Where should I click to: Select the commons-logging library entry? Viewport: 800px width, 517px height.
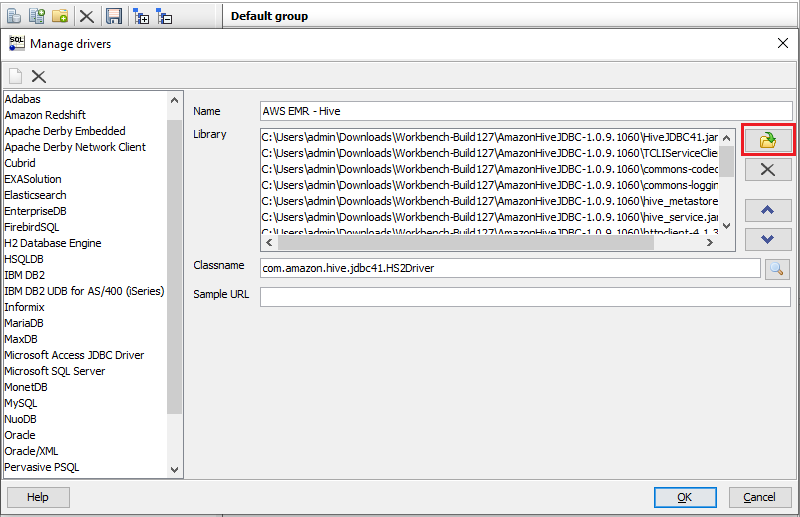click(490, 185)
